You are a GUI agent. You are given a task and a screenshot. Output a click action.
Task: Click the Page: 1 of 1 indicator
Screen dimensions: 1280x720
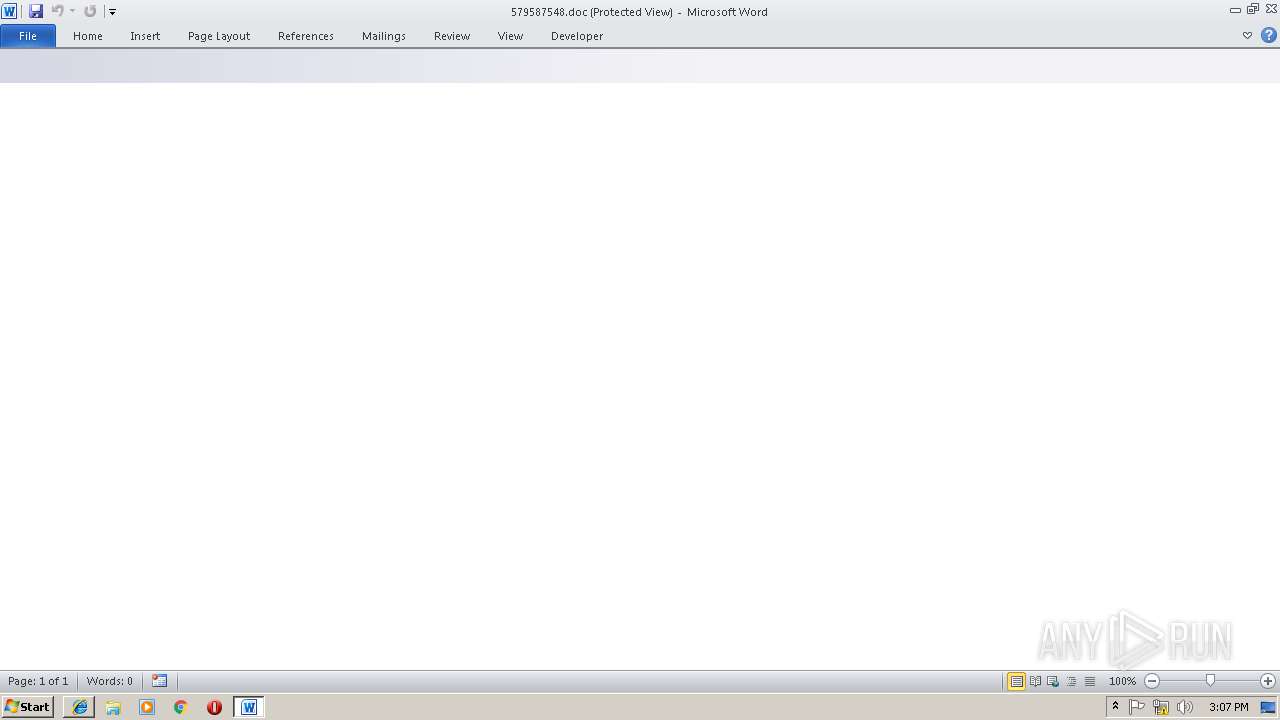click(38, 681)
